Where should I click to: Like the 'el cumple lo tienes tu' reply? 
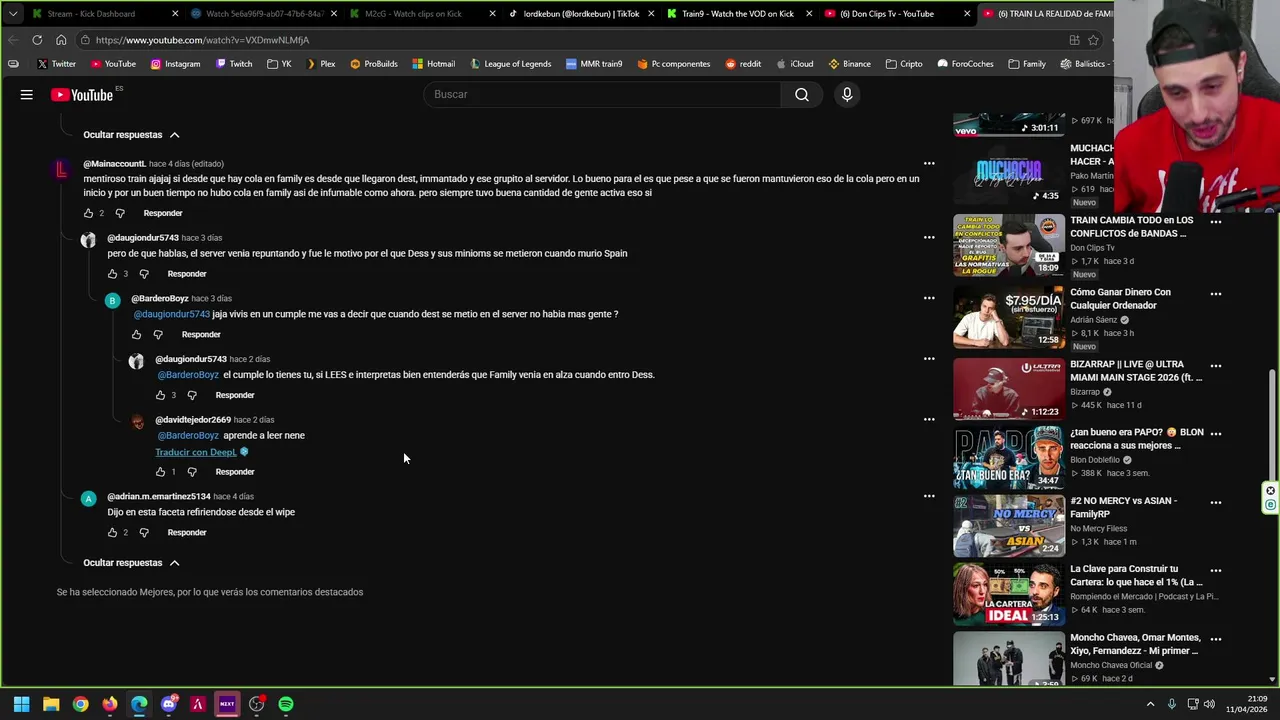coord(160,395)
